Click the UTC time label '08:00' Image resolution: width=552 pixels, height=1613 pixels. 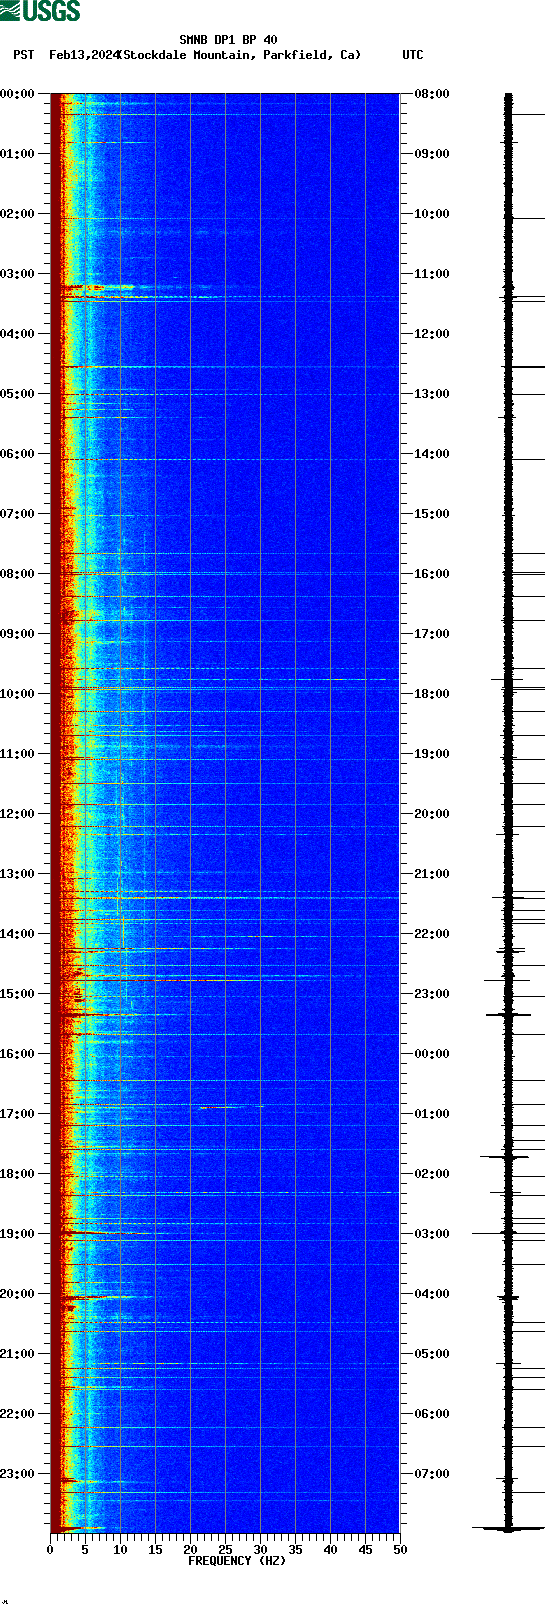point(432,94)
